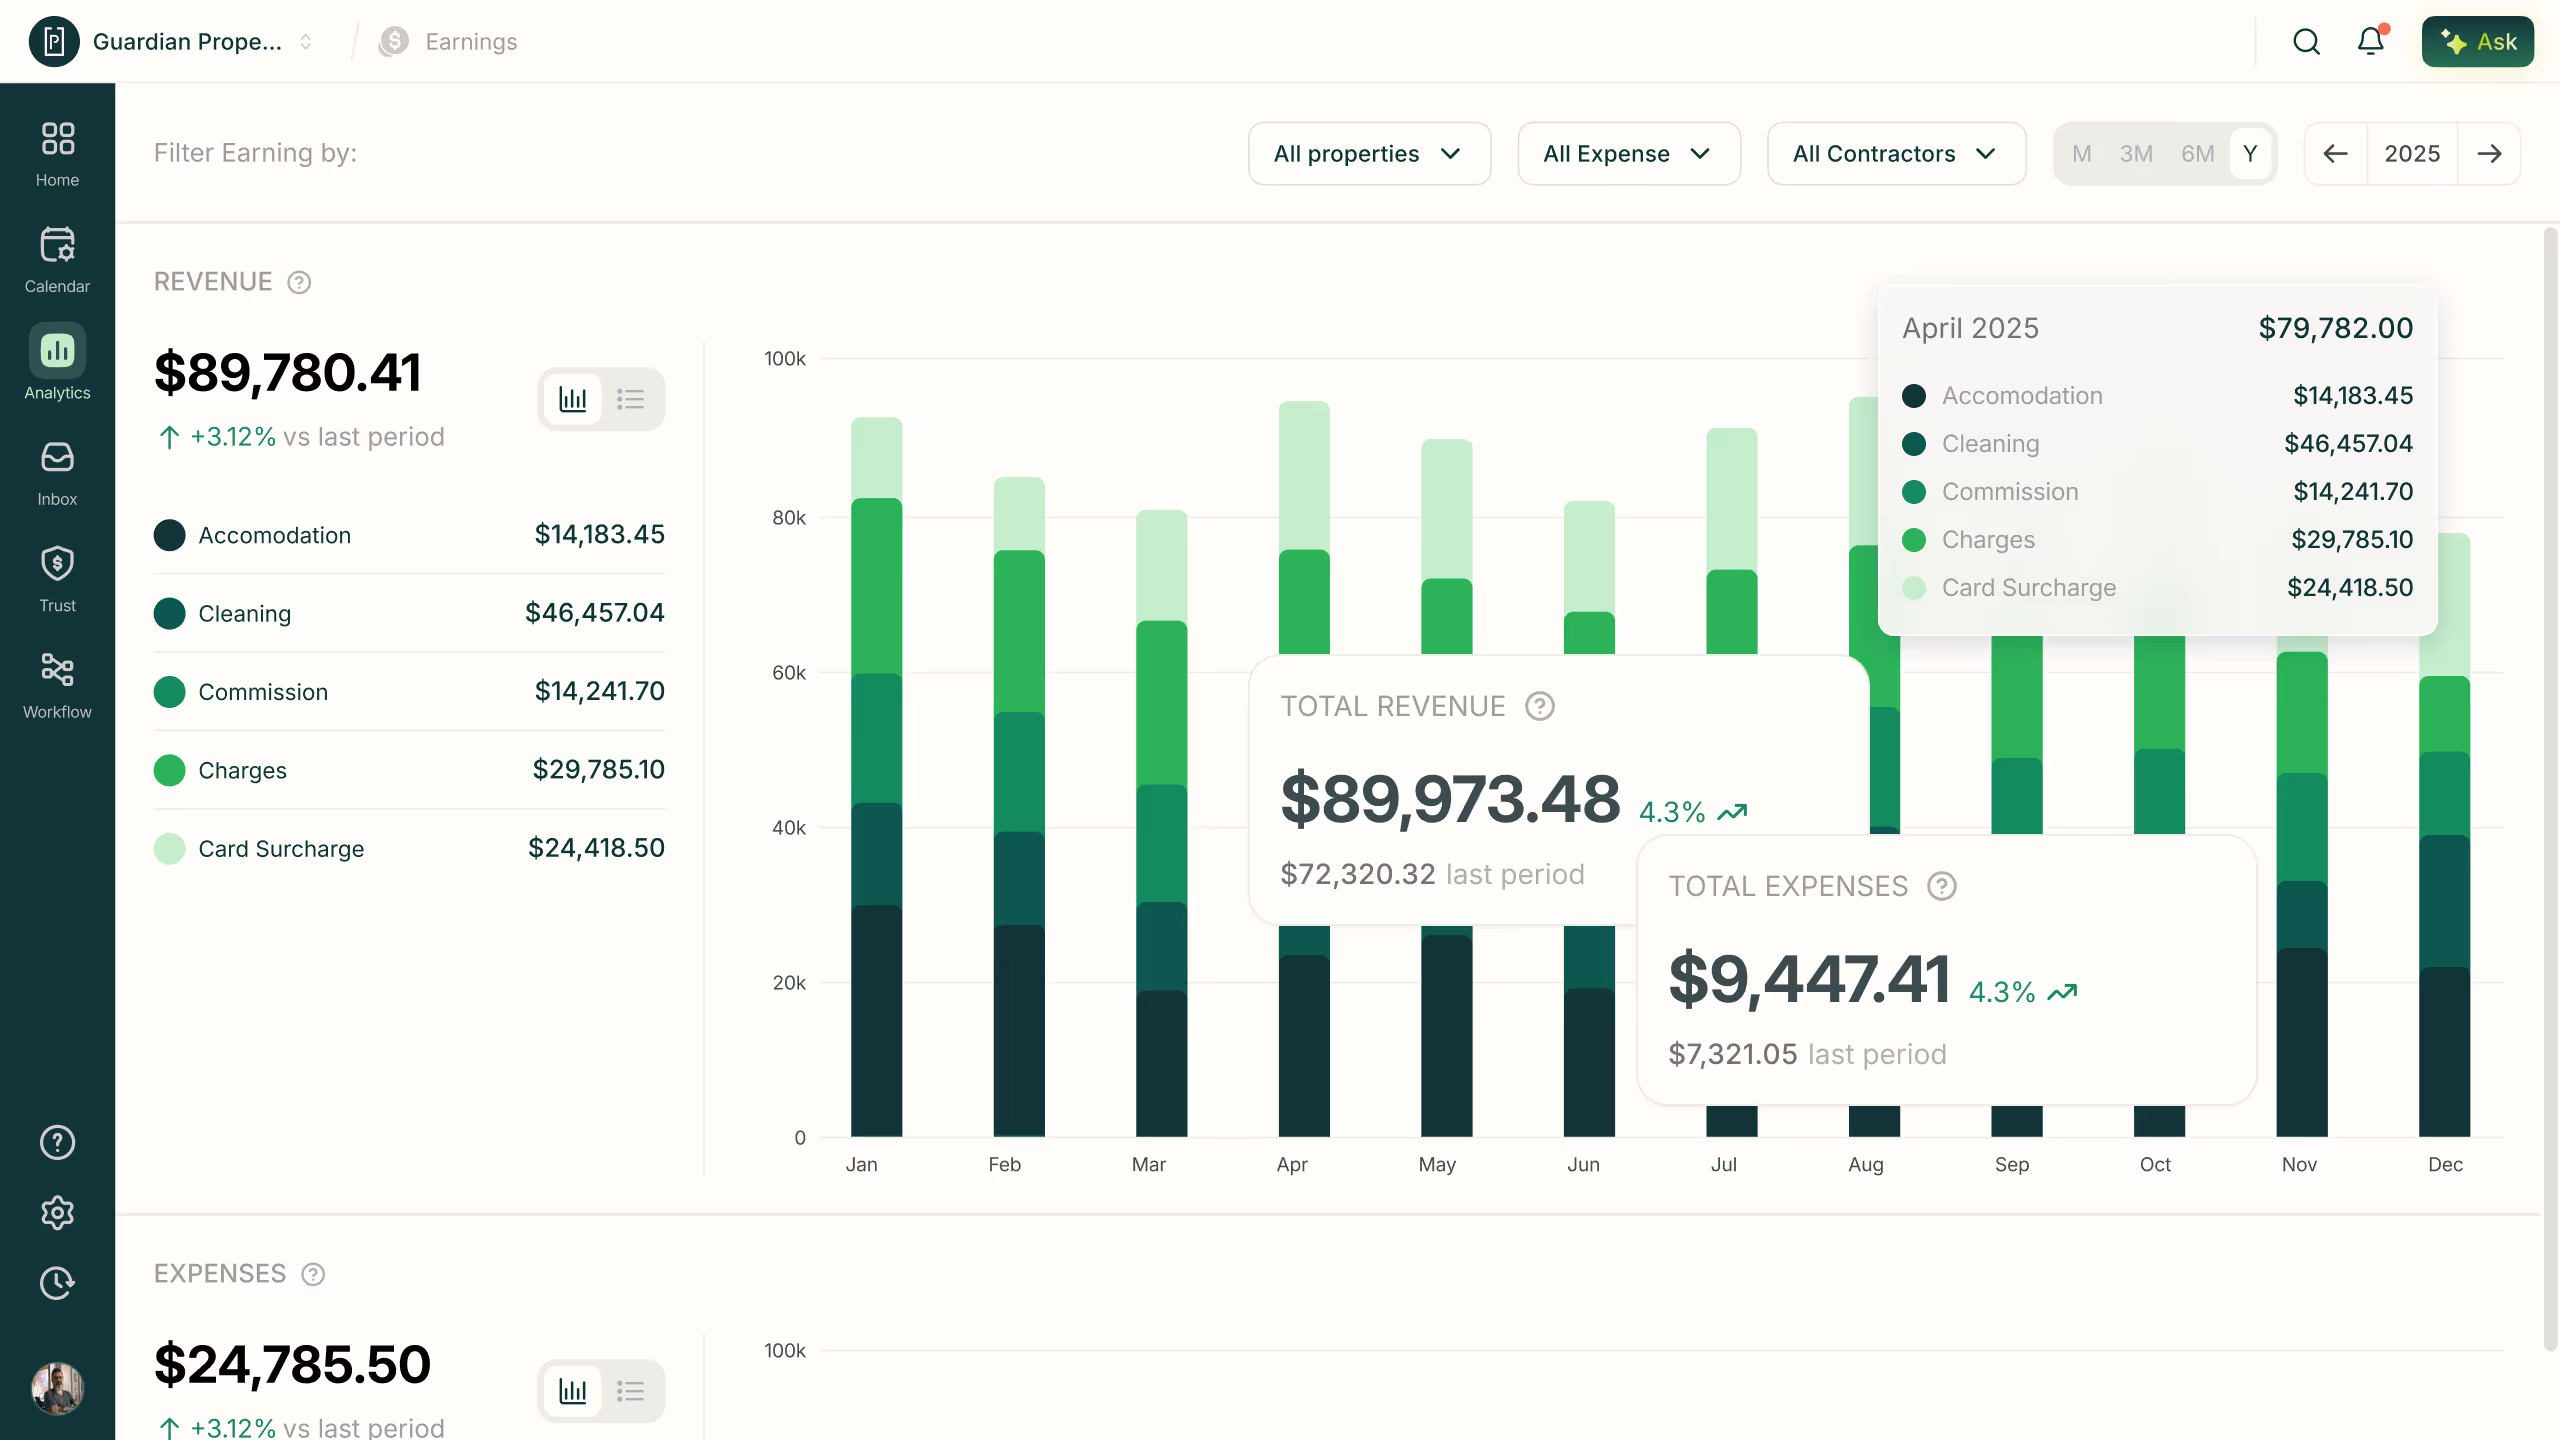The image size is (2560, 1440).
Task: Open the settings gear in sidebar
Action: [57, 1212]
